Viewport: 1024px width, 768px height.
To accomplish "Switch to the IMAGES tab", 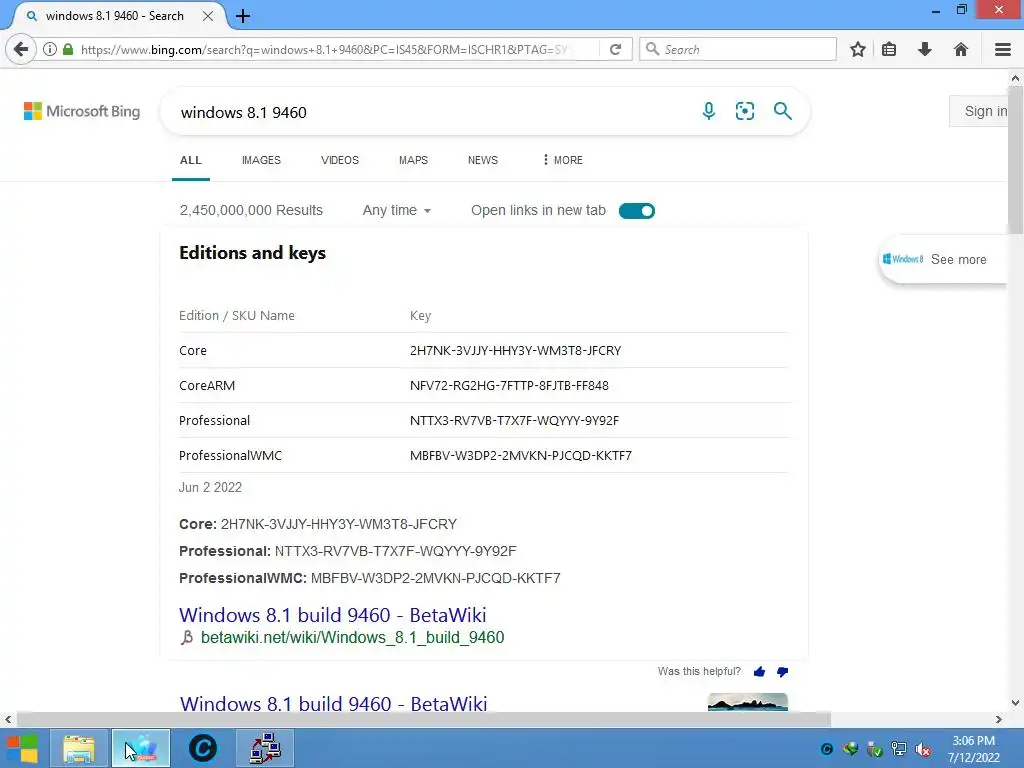I will point(261,160).
